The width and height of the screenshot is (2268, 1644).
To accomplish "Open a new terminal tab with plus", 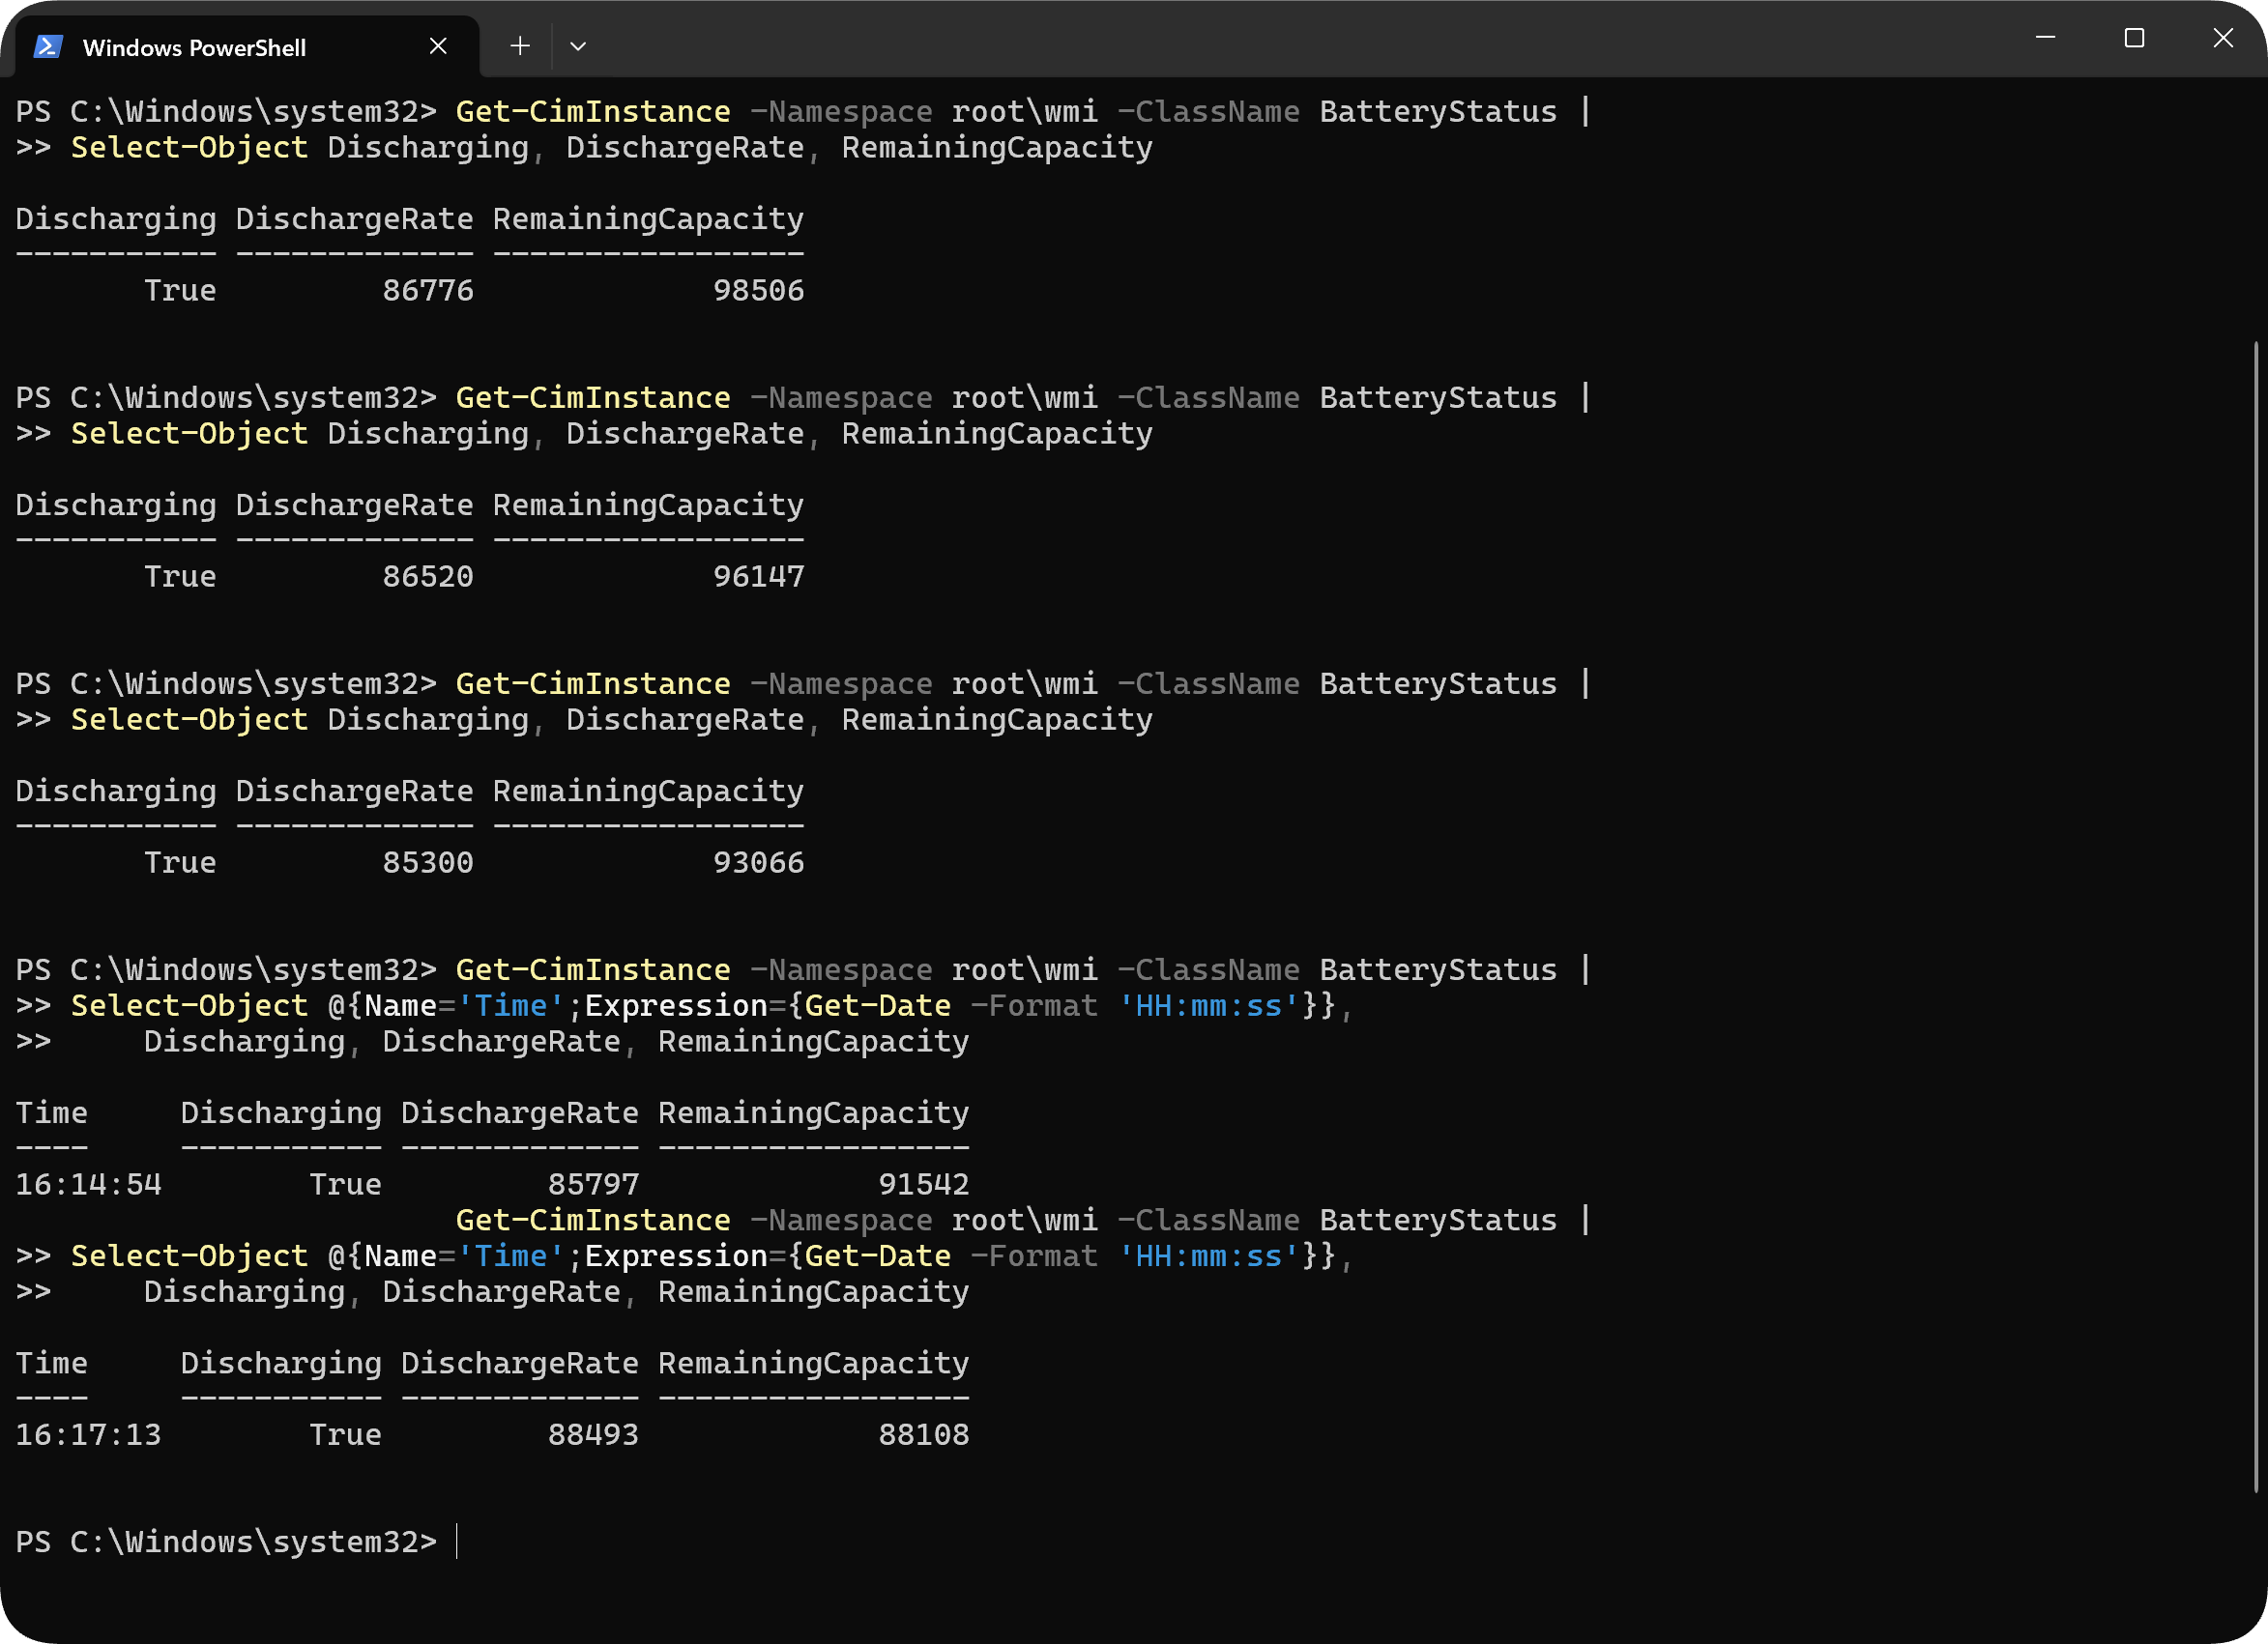I will point(520,46).
